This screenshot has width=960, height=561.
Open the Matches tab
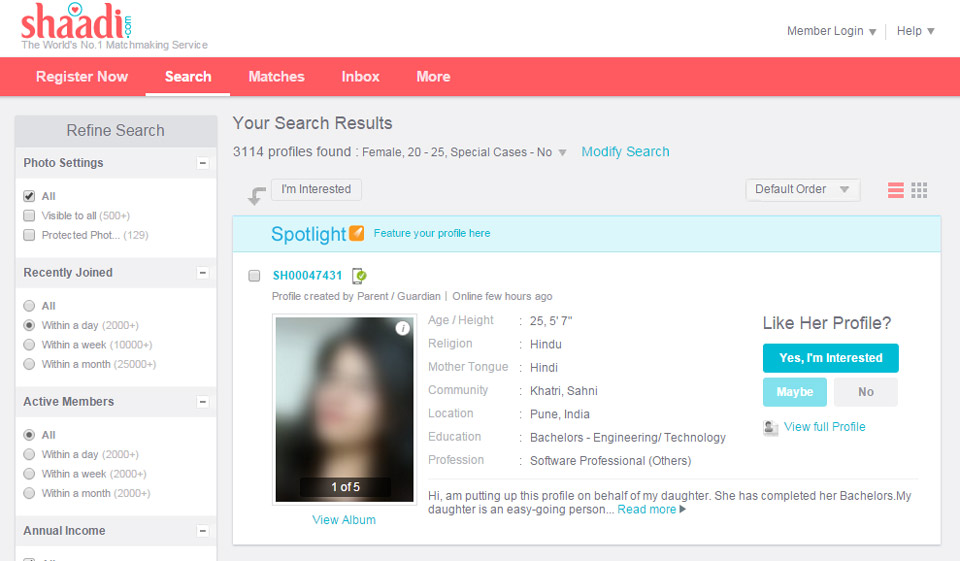pyautogui.click(x=276, y=76)
